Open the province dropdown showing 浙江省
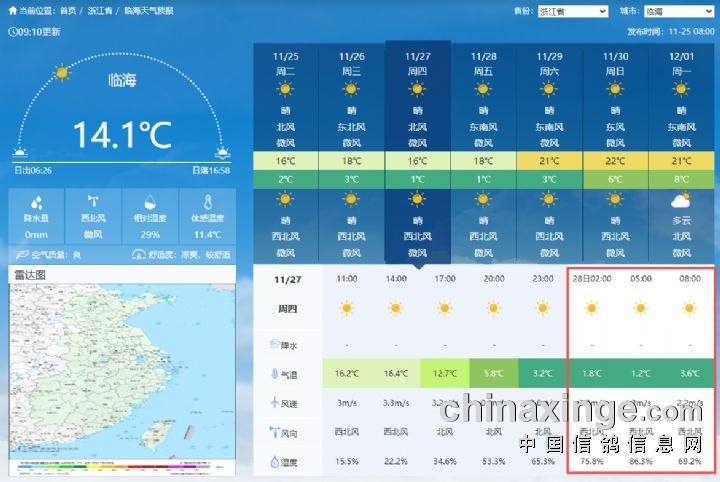 572,11
